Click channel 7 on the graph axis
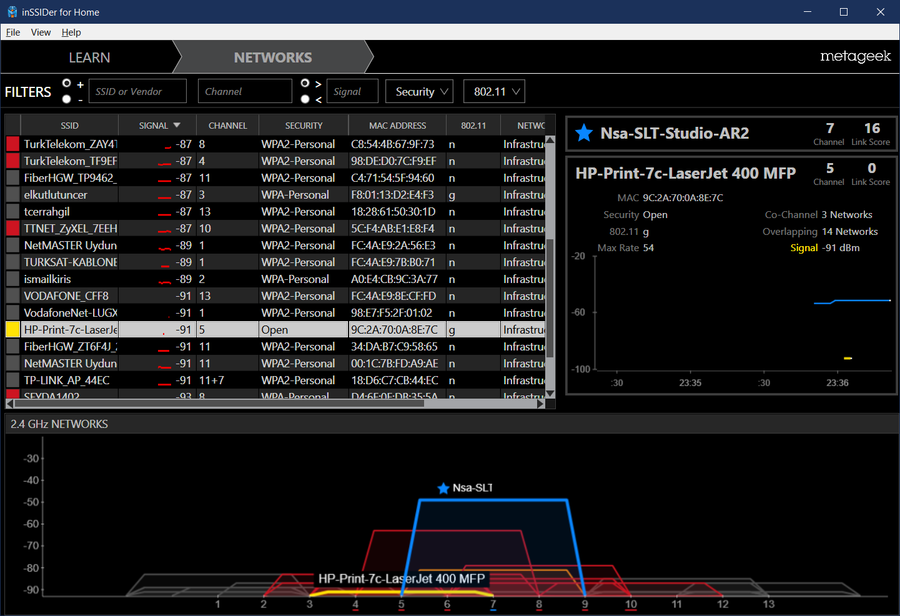The height and width of the screenshot is (616, 900). coord(493,603)
